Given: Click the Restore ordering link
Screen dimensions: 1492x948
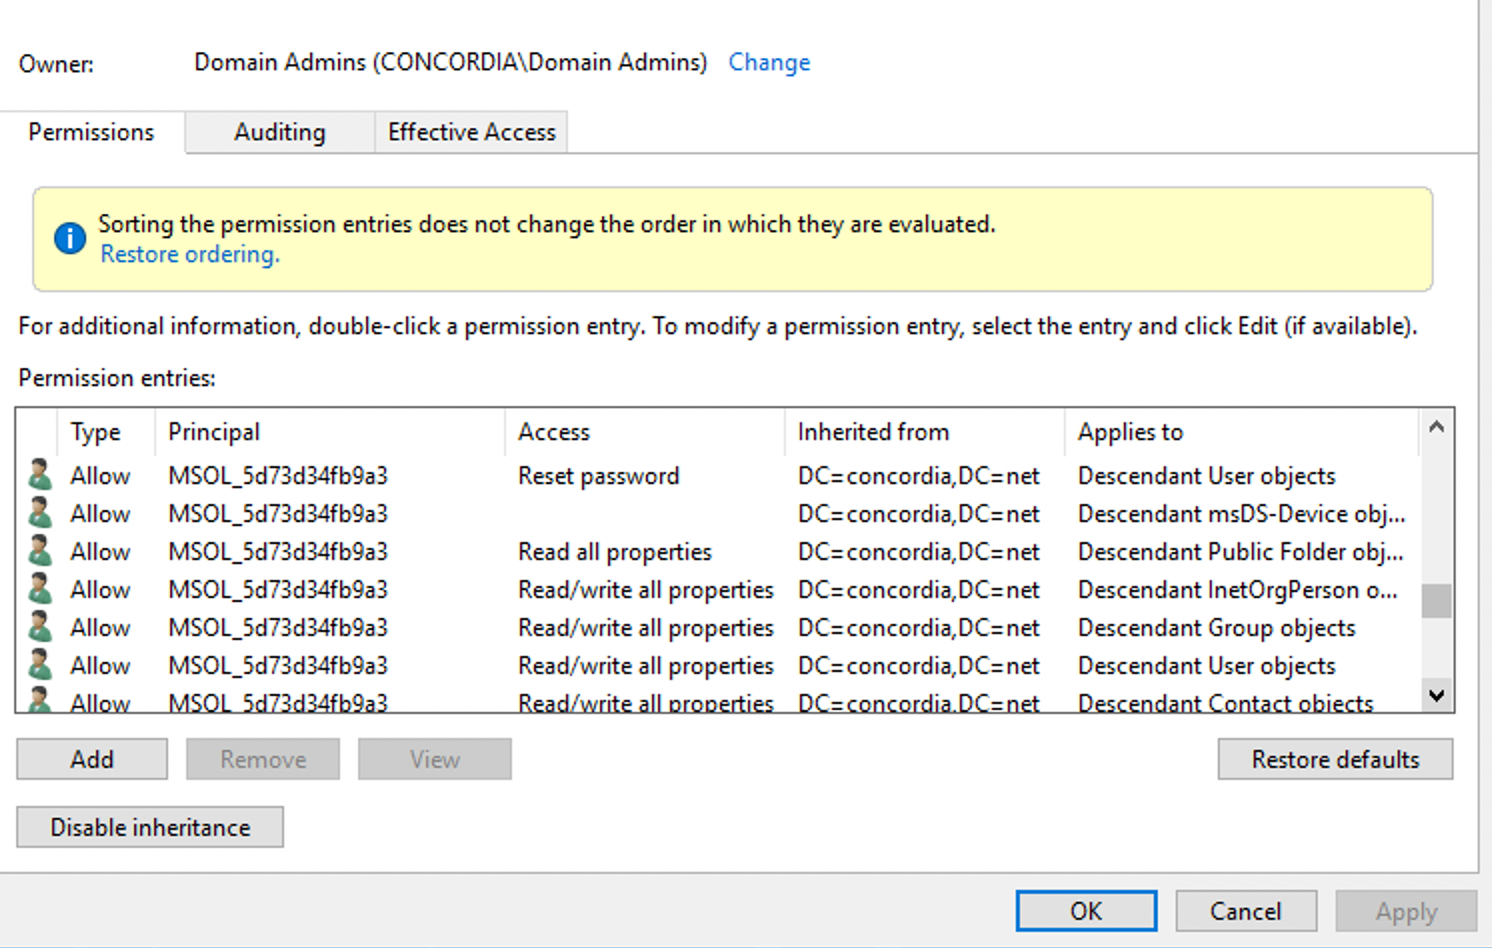Looking at the screenshot, I should tap(188, 254).
